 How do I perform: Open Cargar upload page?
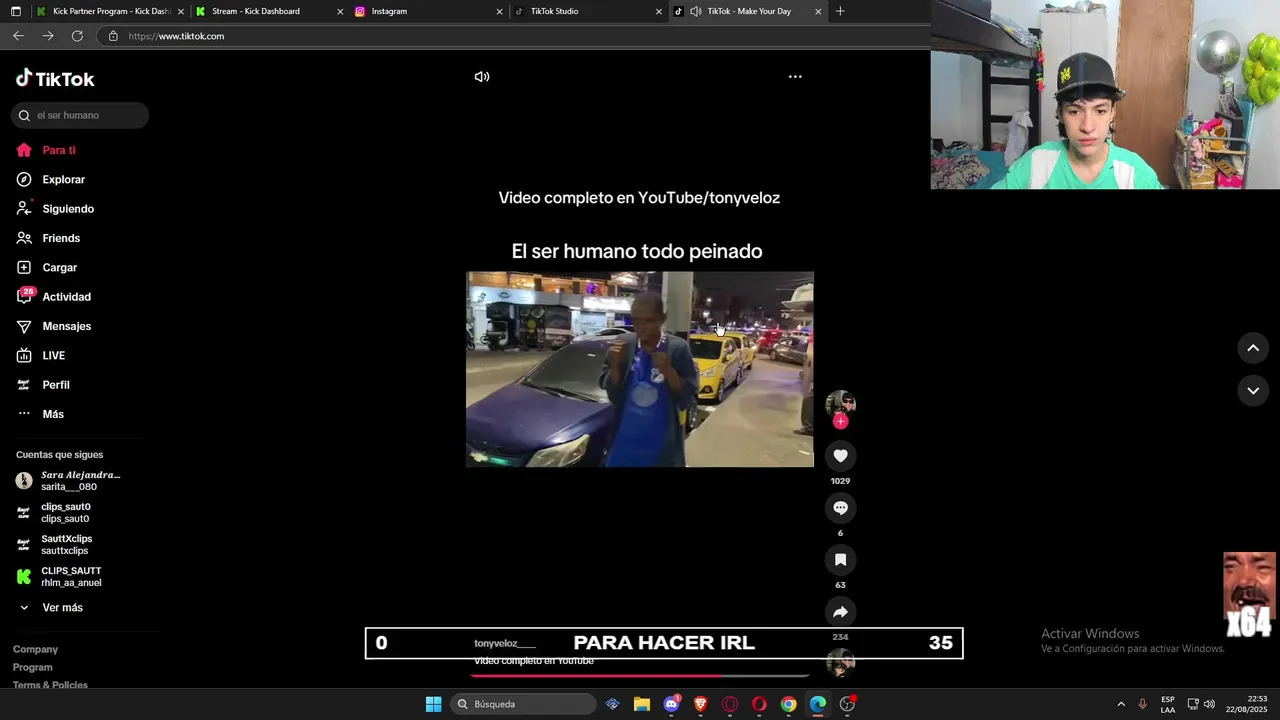pos(47,268)
